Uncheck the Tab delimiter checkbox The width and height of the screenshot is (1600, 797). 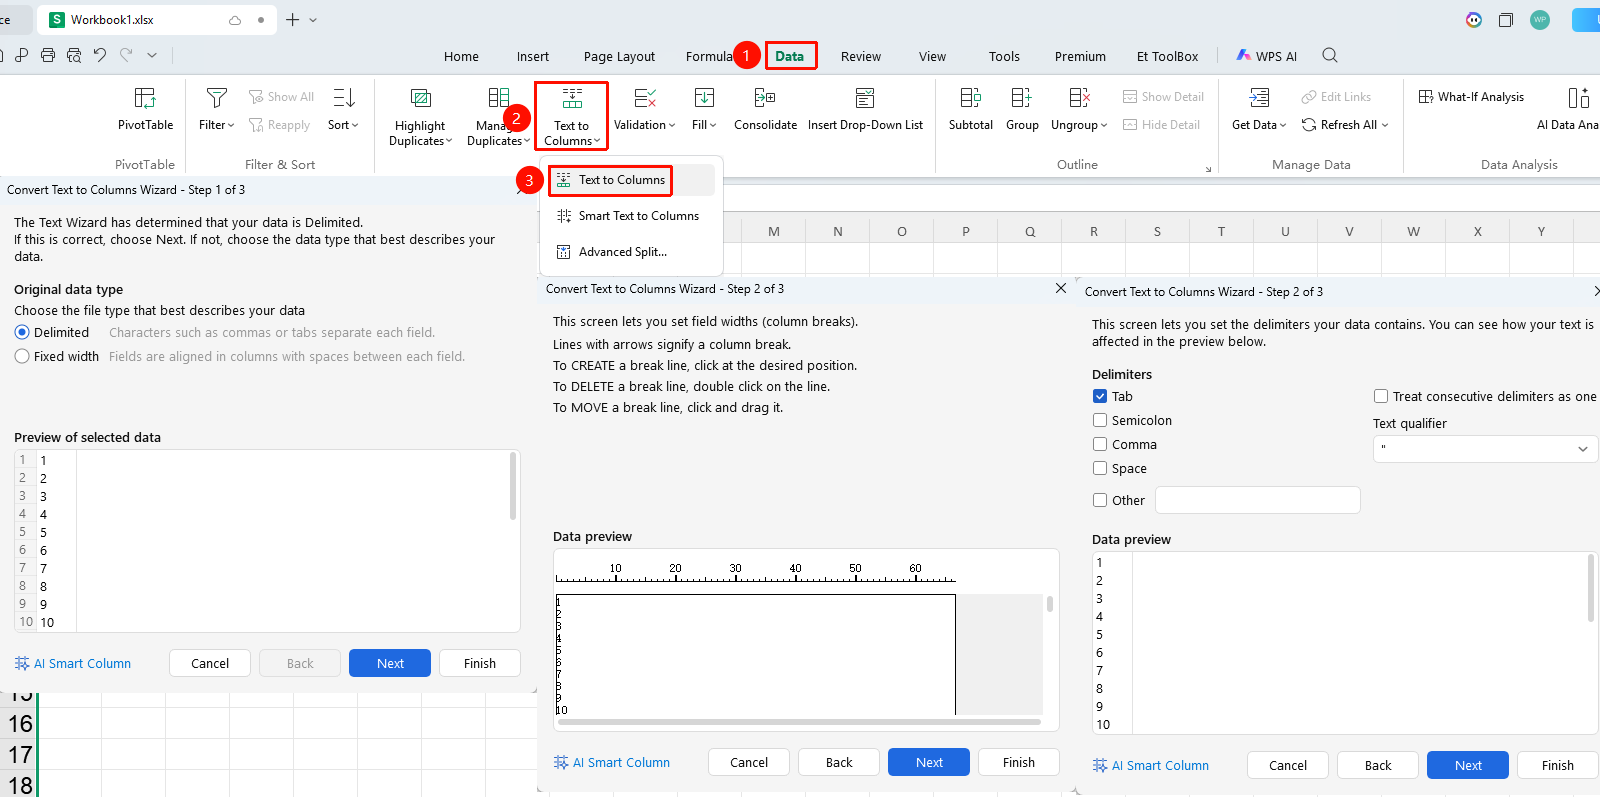1100,397
